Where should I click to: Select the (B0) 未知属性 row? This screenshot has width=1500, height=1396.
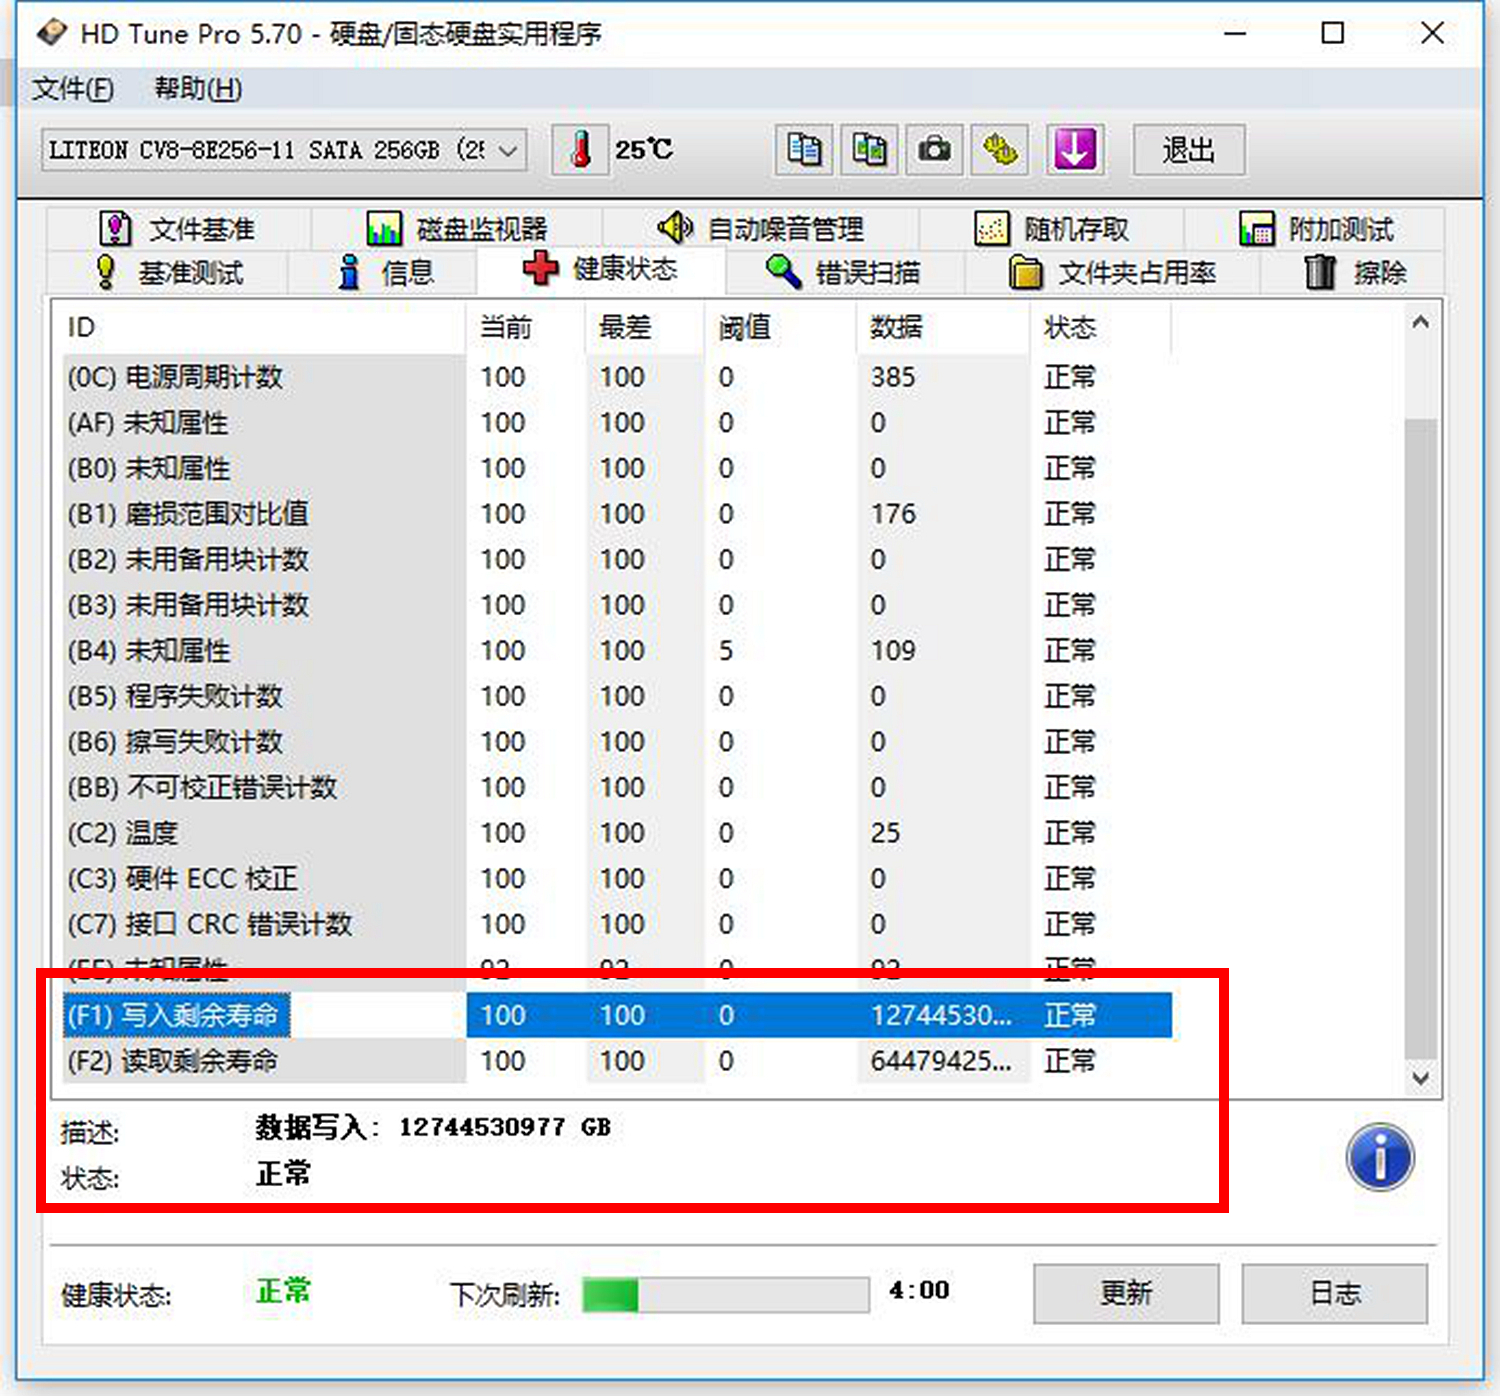pos(617,468)
